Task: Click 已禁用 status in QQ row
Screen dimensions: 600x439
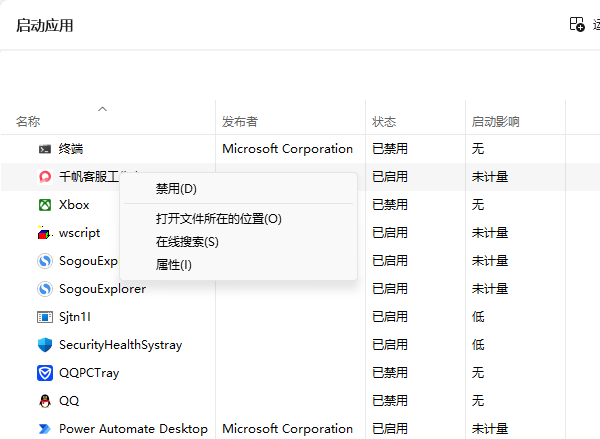Action: pyautogui.click(x=390, y=401)
